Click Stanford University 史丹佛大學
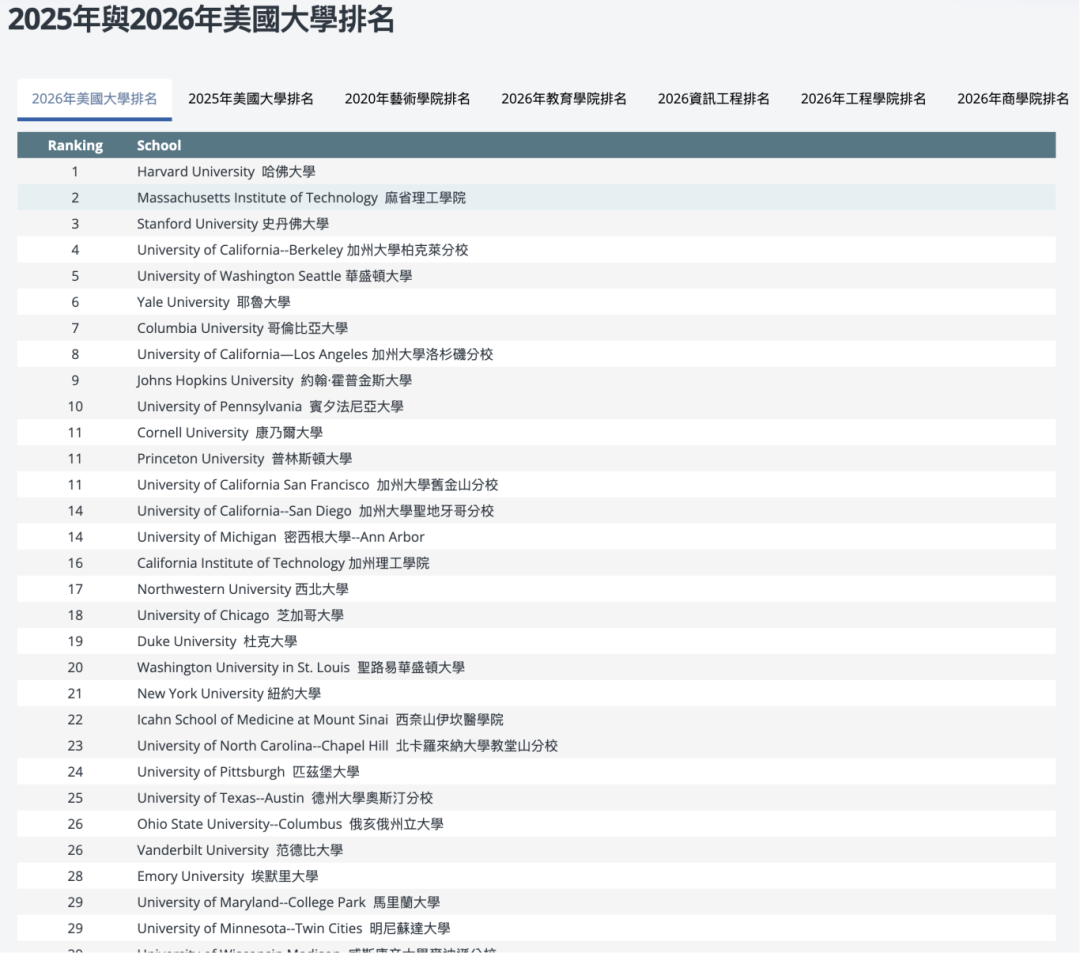The height and width of the screenshot is (953, 1080). point(233,224)
